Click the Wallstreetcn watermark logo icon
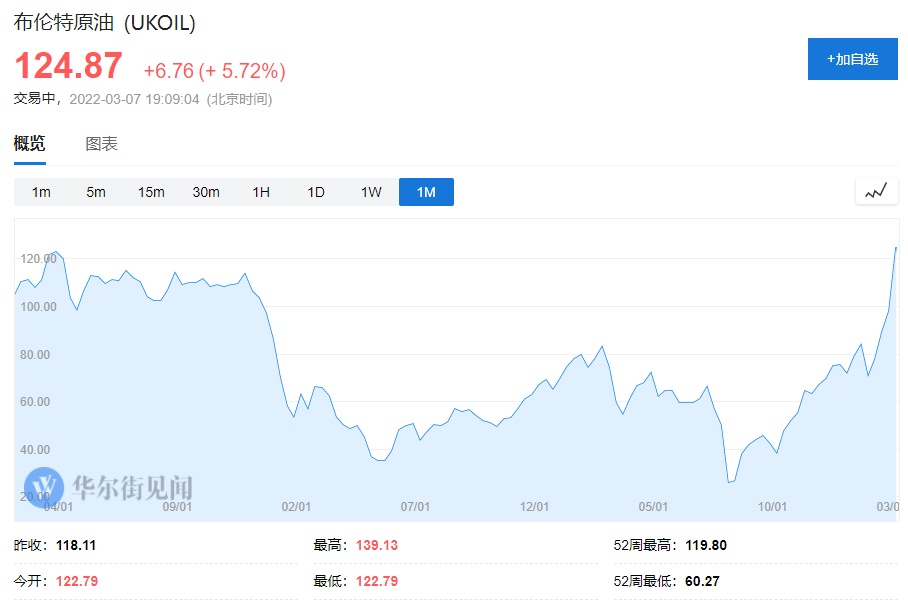Viewport: 908px width, 607px height. tap(44, 487)
